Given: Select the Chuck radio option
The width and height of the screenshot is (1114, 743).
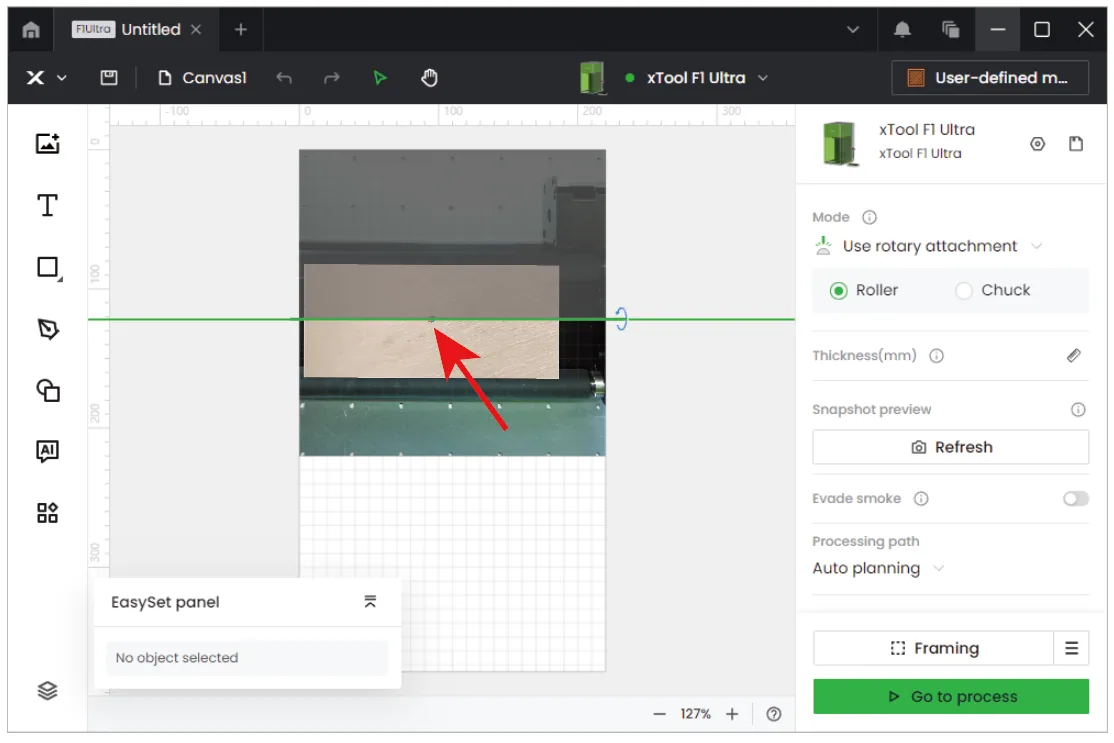Looking at the screenshot, I should click(993, 290).
